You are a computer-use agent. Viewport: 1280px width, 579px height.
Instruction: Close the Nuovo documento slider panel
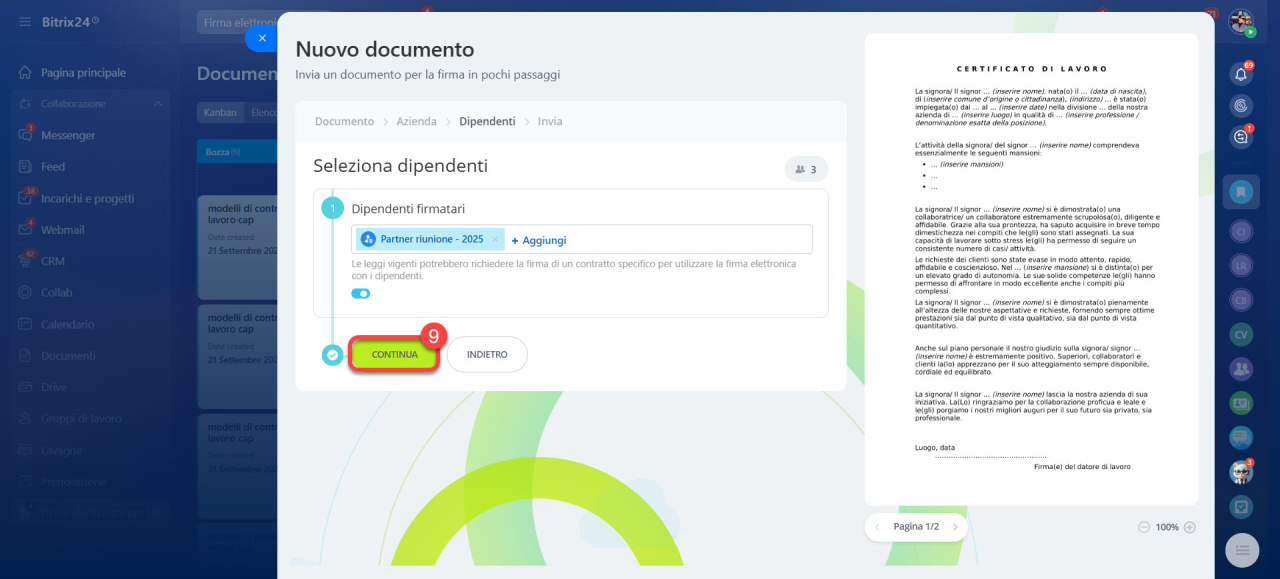pyautogui.click(x=262, y=38)
